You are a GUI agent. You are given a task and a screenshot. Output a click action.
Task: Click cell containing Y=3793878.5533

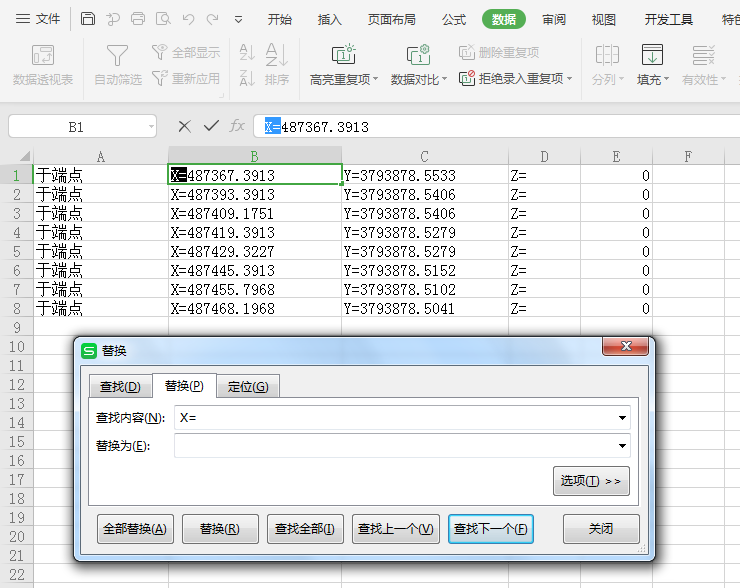[x=425, y=176]
